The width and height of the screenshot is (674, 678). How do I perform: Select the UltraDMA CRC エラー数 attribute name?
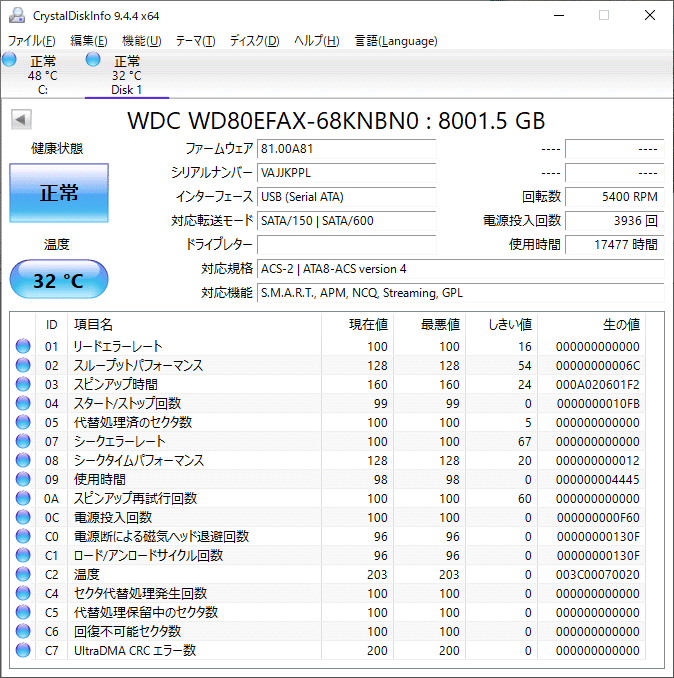point(135,651)
